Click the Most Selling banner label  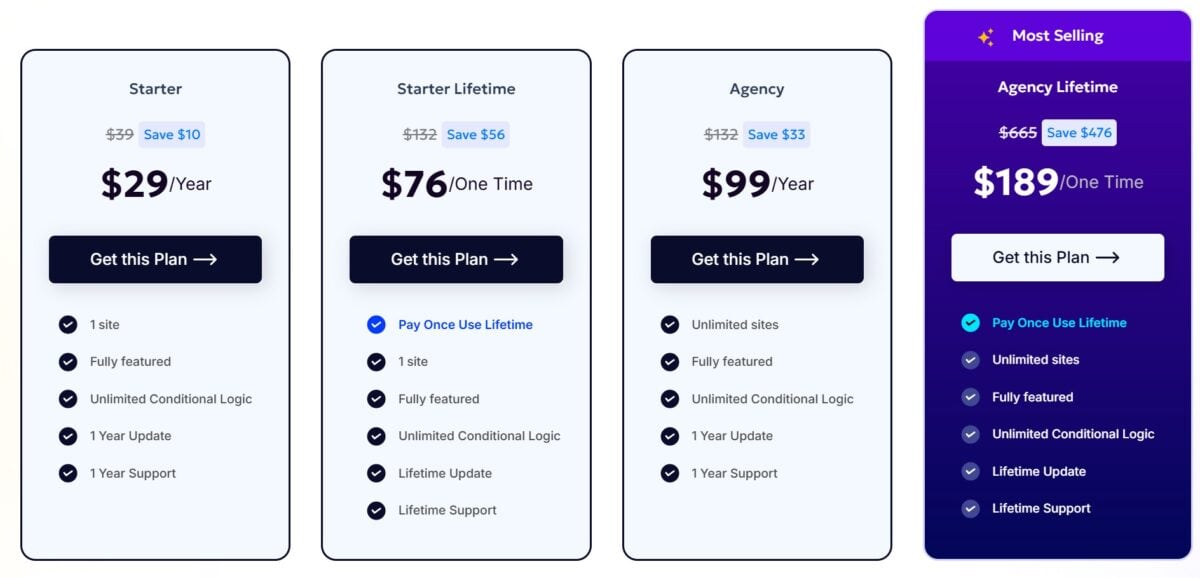pyautogui.click(x=1057, y=36)
